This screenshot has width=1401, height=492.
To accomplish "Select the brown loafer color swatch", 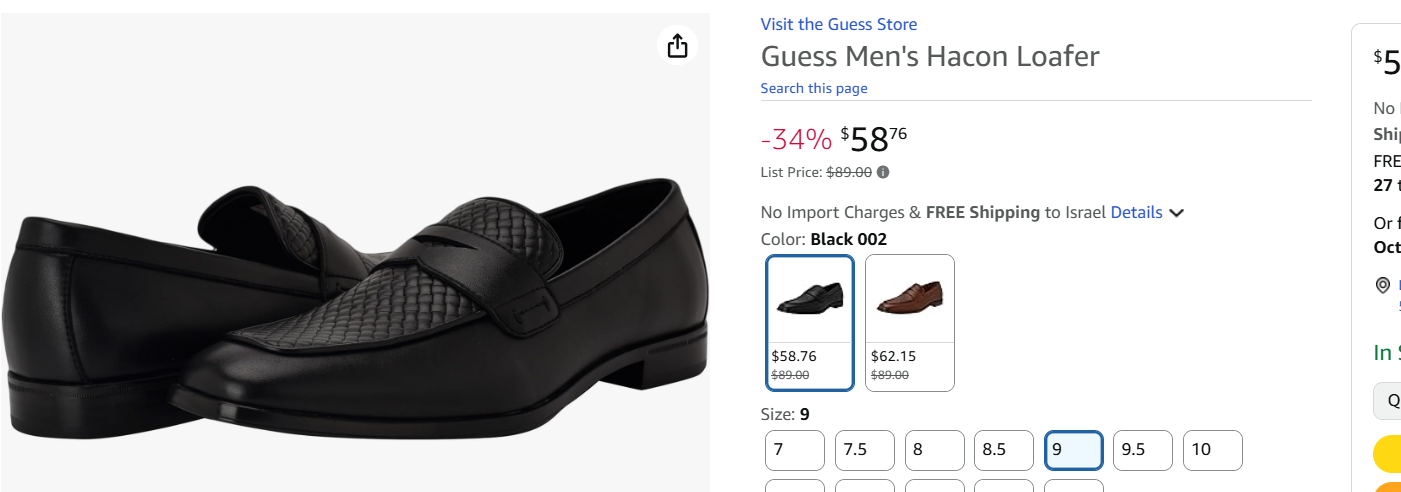I will [x=909, y=322].
